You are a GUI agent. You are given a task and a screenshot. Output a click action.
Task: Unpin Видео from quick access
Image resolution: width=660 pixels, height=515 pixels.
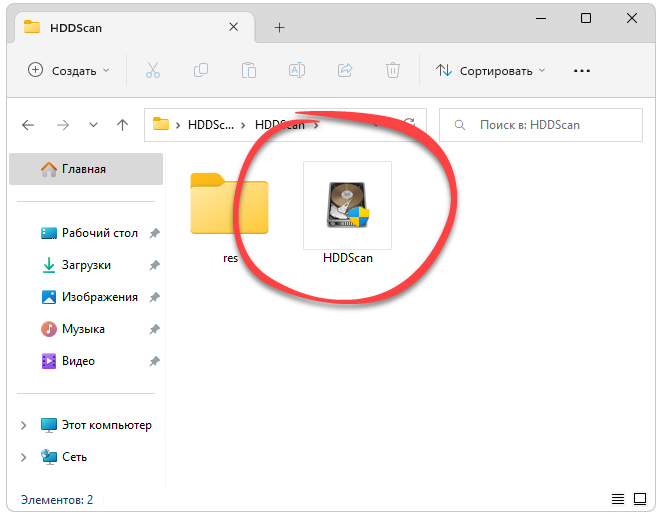click(154, 361)
